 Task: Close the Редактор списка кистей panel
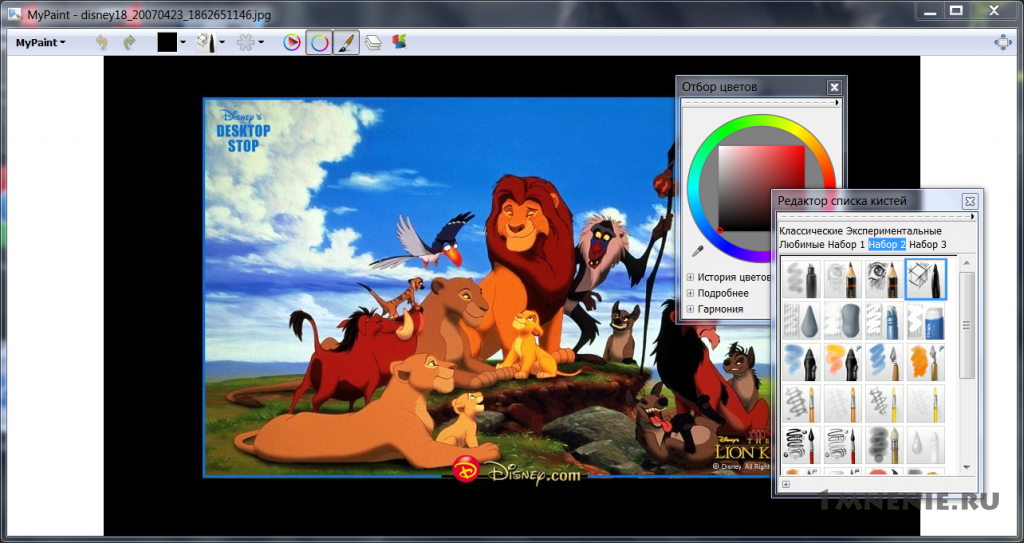pyautogui.click(x=970, y=201)
